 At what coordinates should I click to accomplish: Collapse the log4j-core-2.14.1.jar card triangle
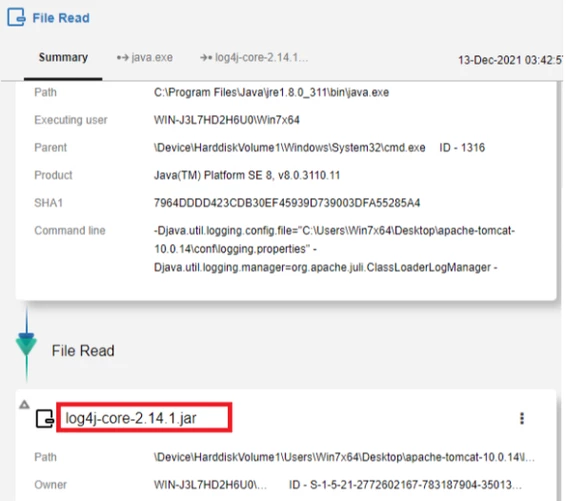click(x=24, y=405)
